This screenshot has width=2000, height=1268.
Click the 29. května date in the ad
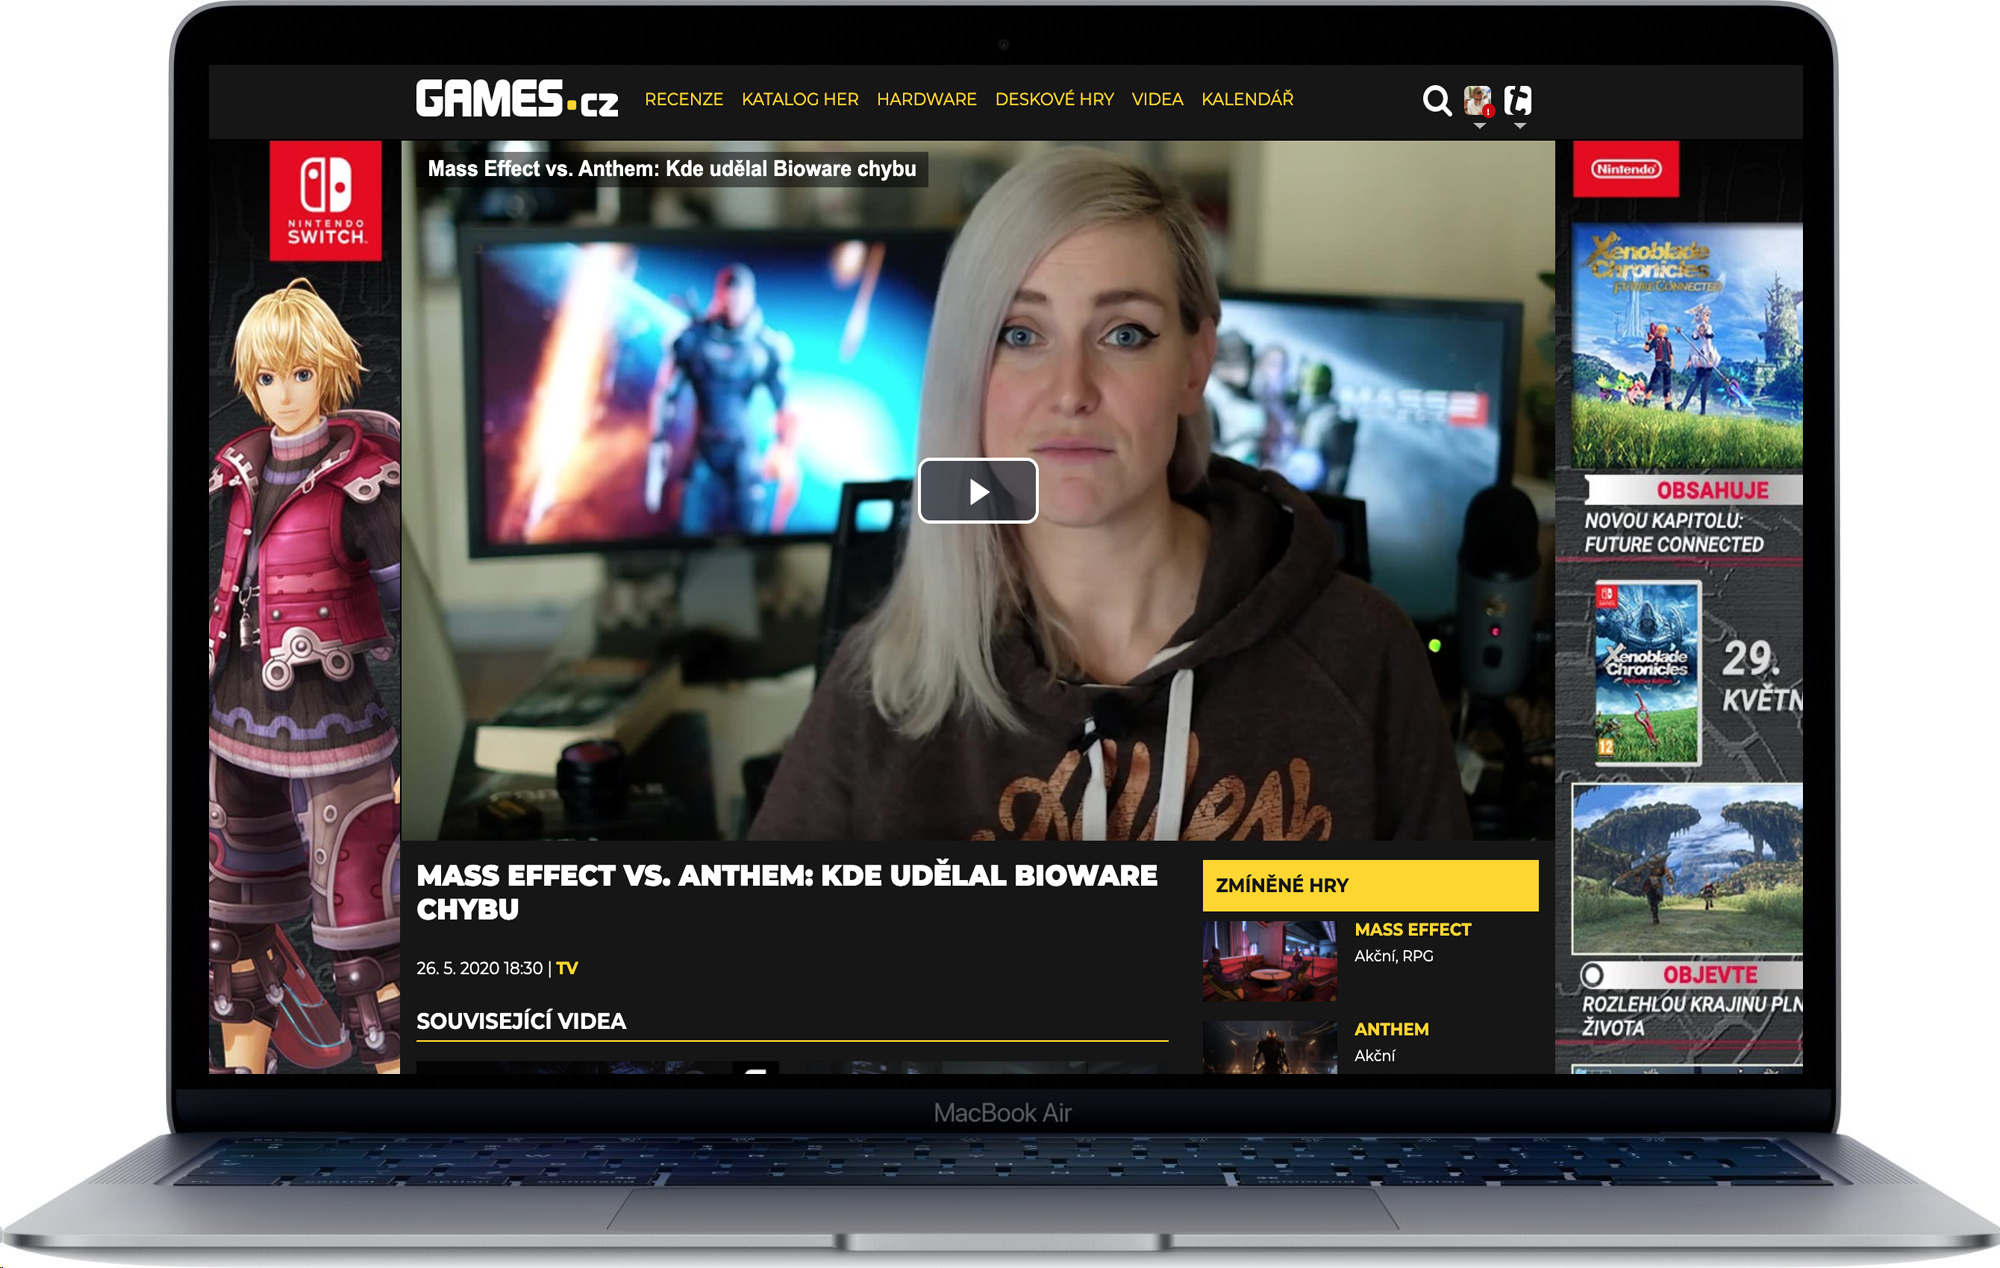[x=1762, y=677]
